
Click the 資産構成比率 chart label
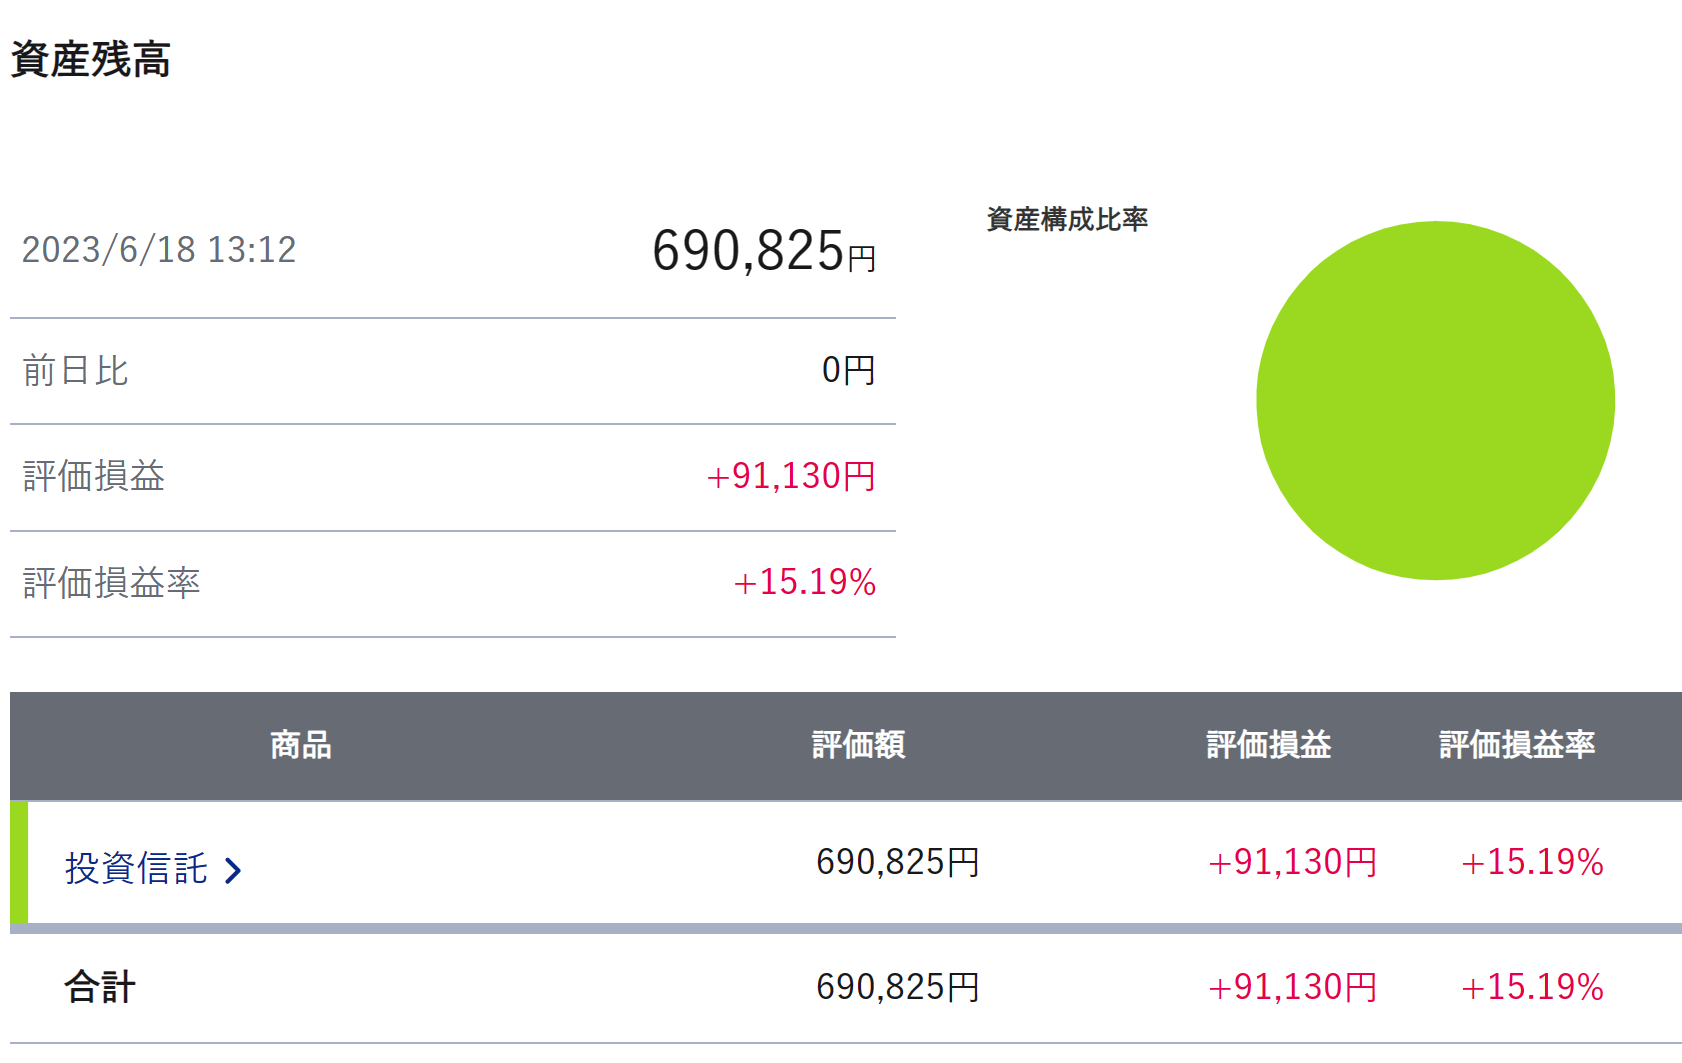[1067, 219]
